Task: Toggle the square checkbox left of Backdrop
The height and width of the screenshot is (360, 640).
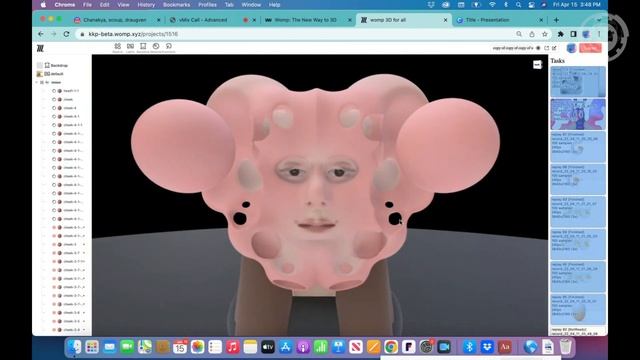Action: [40, 65]
